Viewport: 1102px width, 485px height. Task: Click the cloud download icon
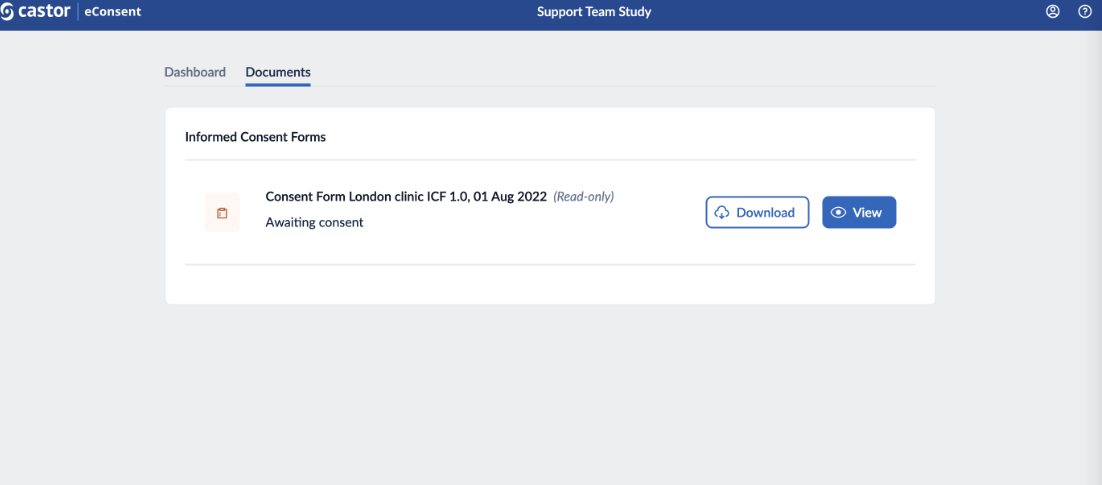[x=722, y=212]
